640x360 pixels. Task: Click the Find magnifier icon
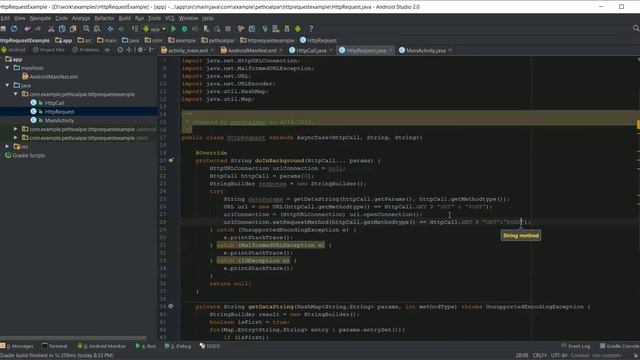click(x=86, y=29)
